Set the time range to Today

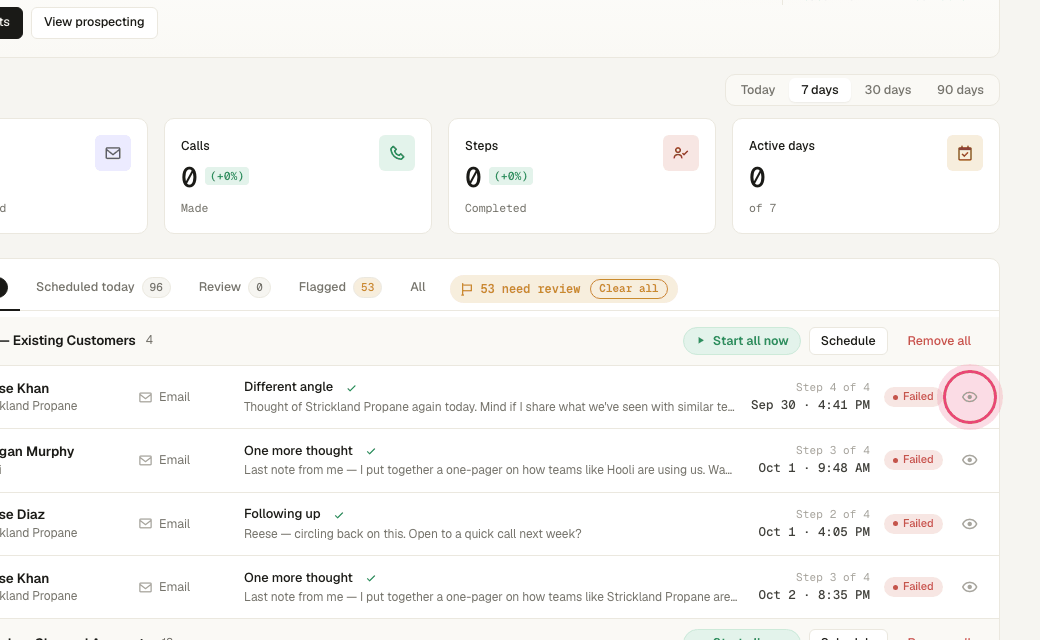click(757, 90)
